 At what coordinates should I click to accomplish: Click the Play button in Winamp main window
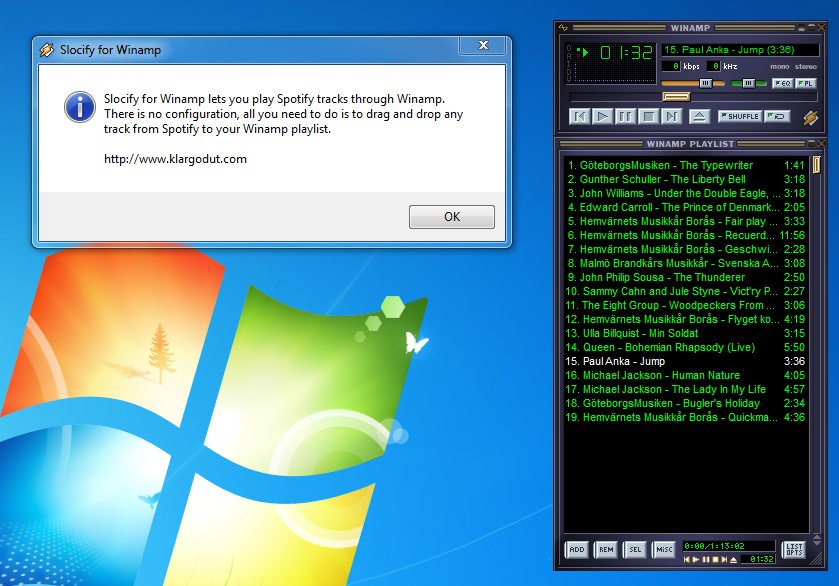(602, 116)
